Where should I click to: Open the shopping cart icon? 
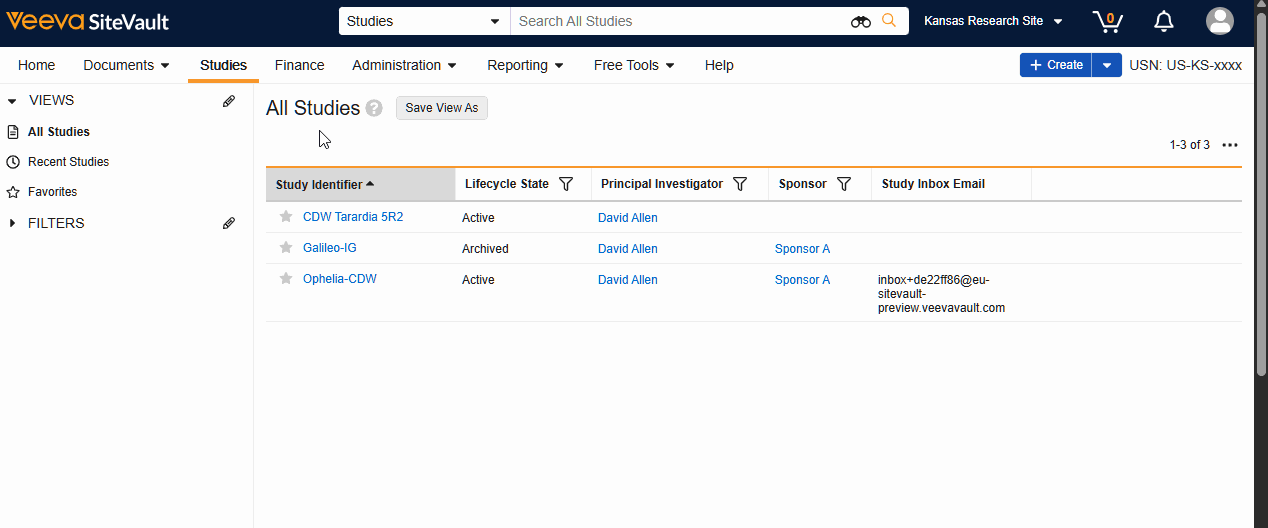point(1107,21)
